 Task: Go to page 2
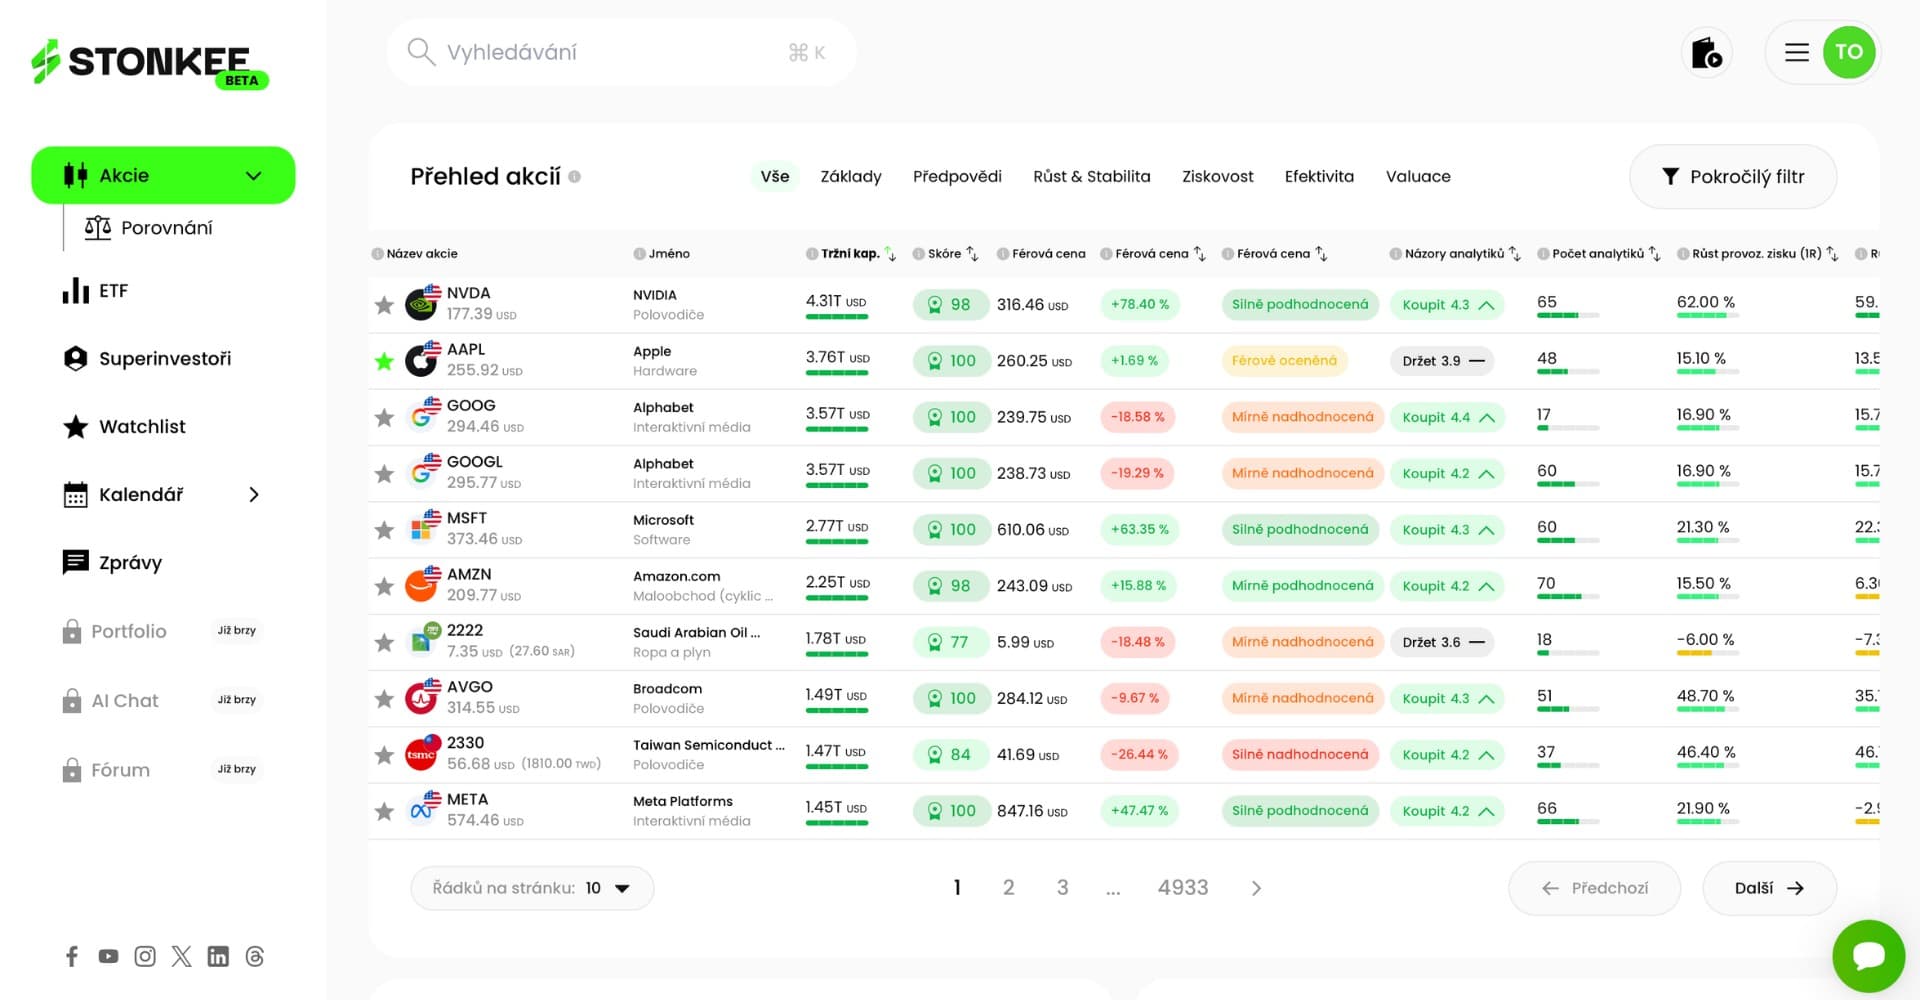tap(1009, 888)
